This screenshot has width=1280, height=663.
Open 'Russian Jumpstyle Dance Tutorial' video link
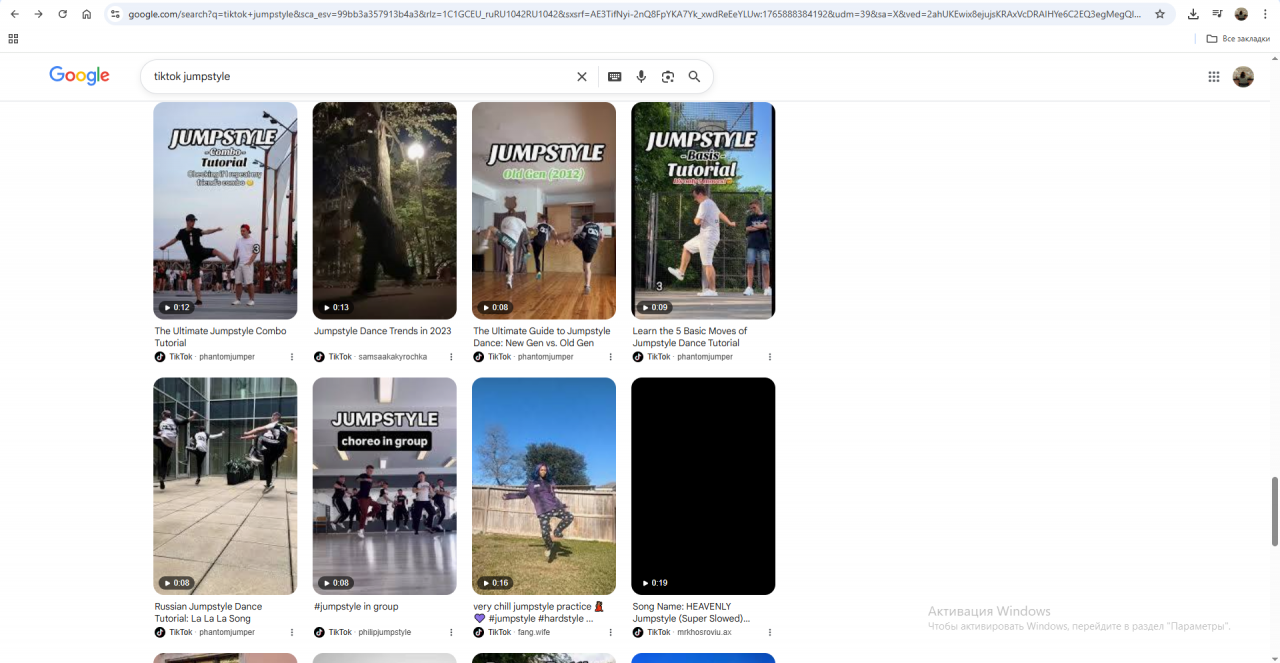click(x=208, y=612)
